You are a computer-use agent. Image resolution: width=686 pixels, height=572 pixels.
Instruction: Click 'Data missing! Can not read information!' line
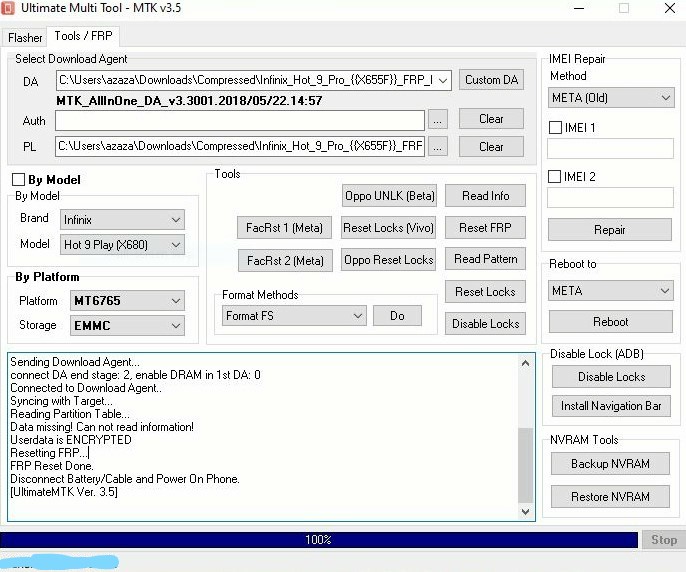pos(102,427)
